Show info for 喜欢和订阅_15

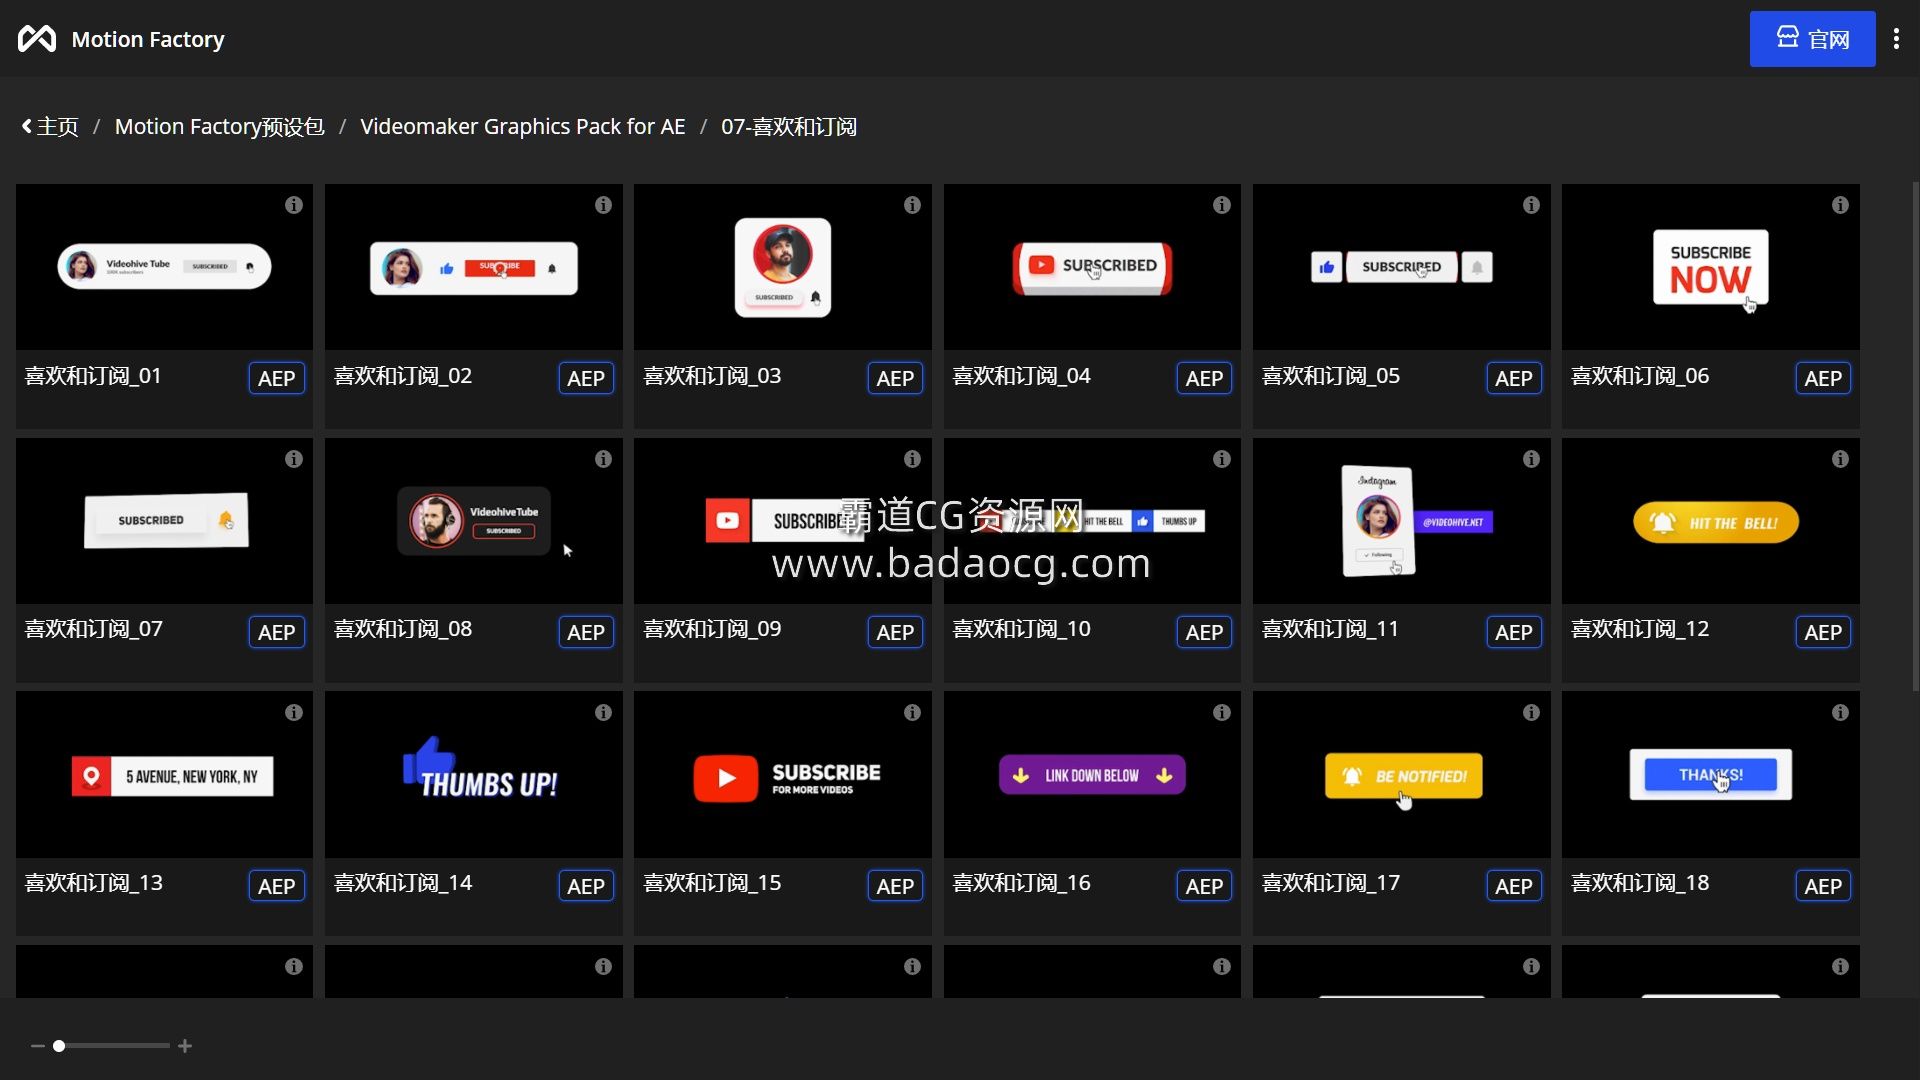912,713
